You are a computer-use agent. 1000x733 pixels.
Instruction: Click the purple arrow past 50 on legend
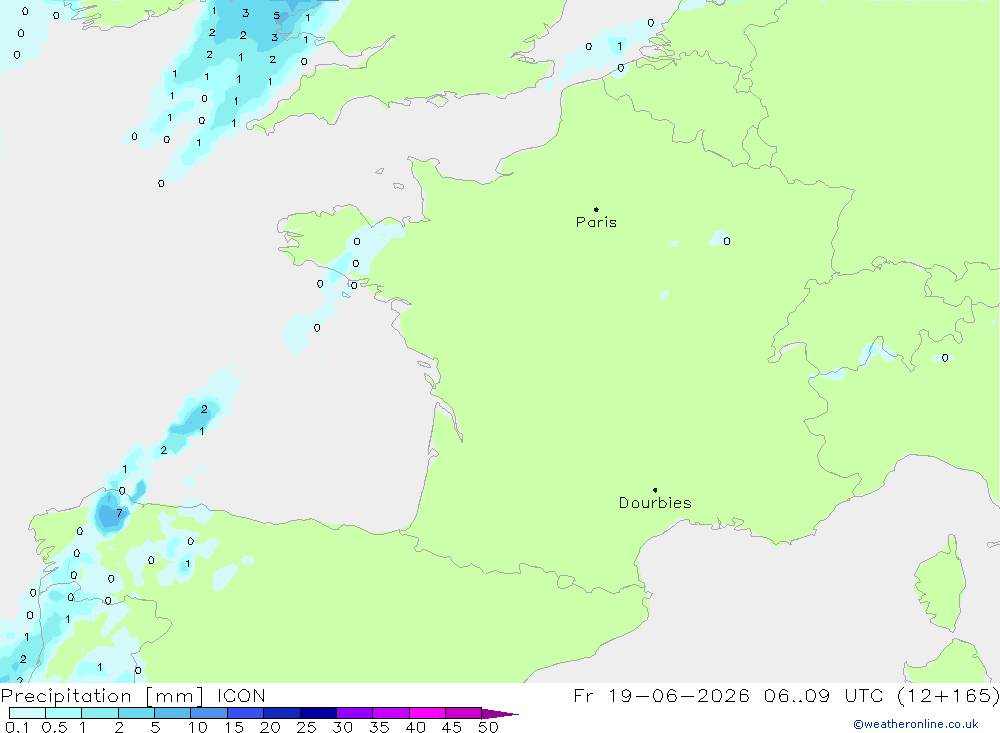tap(500, 713)
